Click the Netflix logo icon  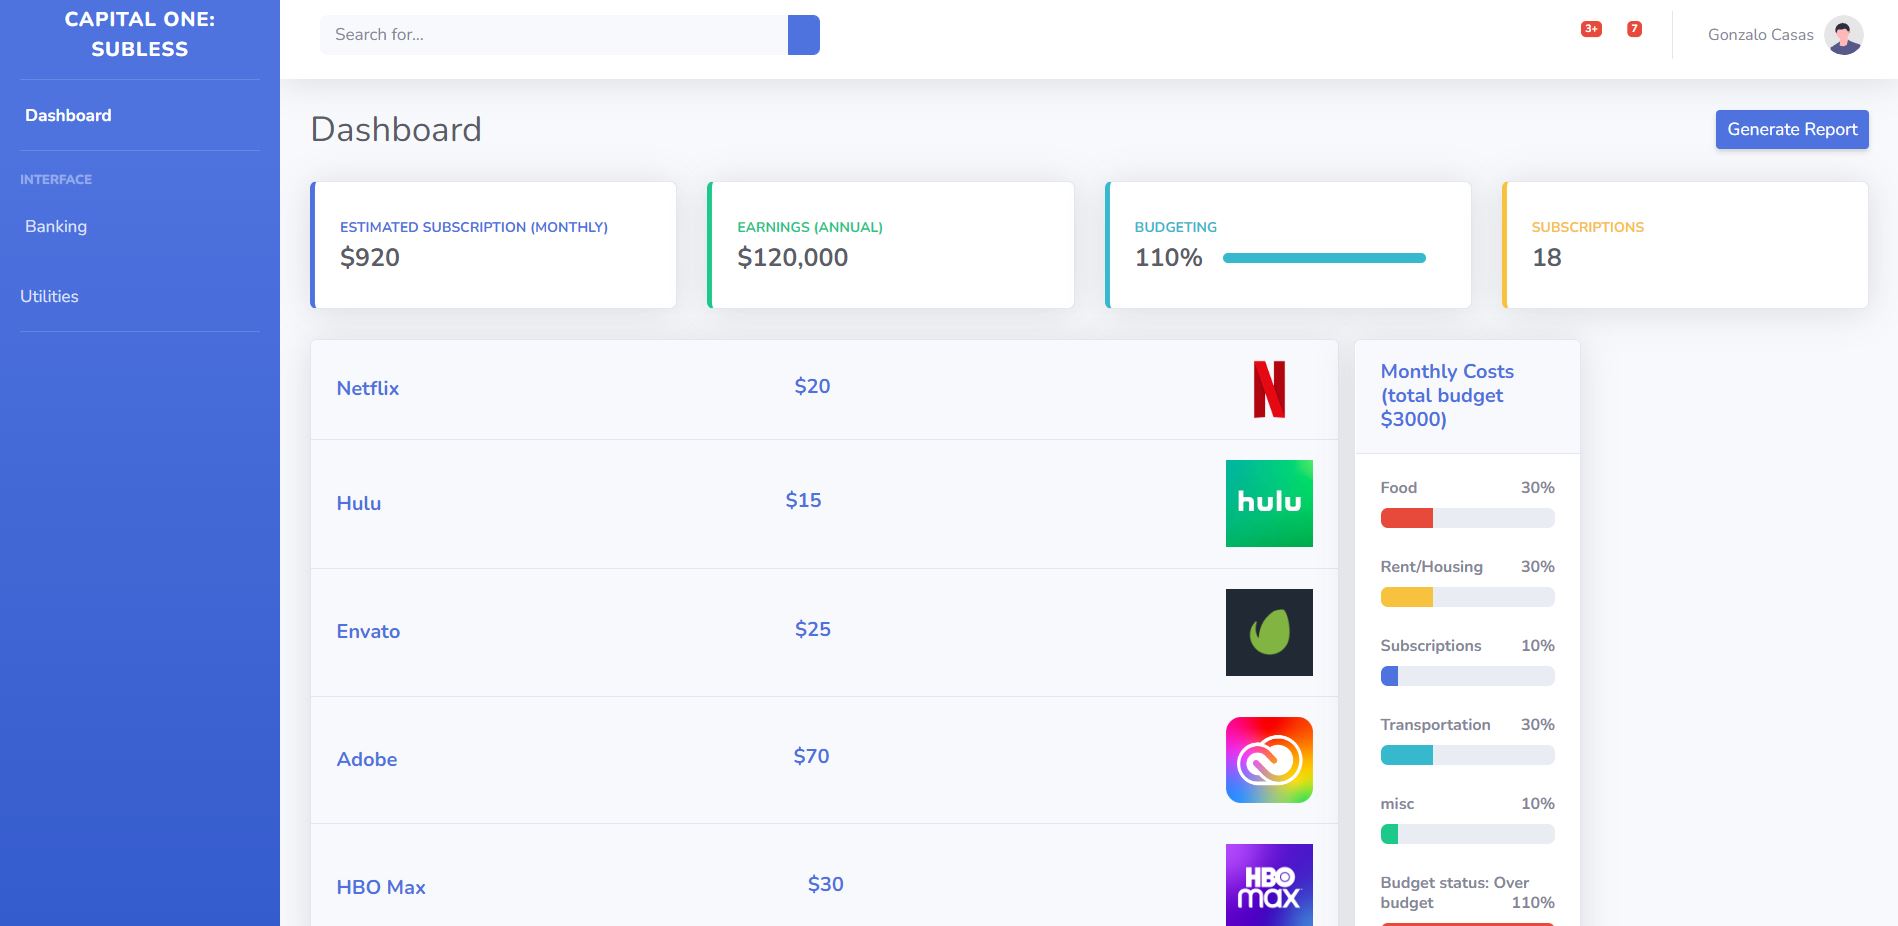[1268, 388]
